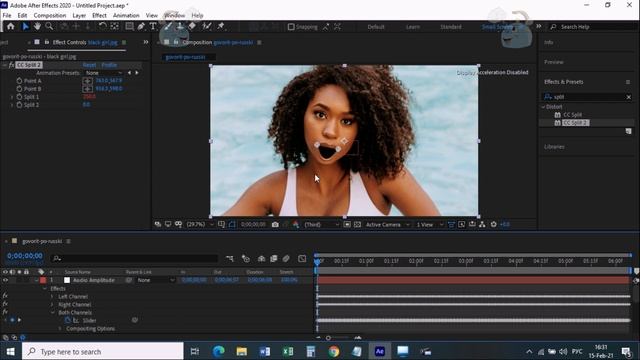Viewport: 640px width, 360px height.
Task: Click the CC Split 2 preset icon
Action: [x=557, y=122]
